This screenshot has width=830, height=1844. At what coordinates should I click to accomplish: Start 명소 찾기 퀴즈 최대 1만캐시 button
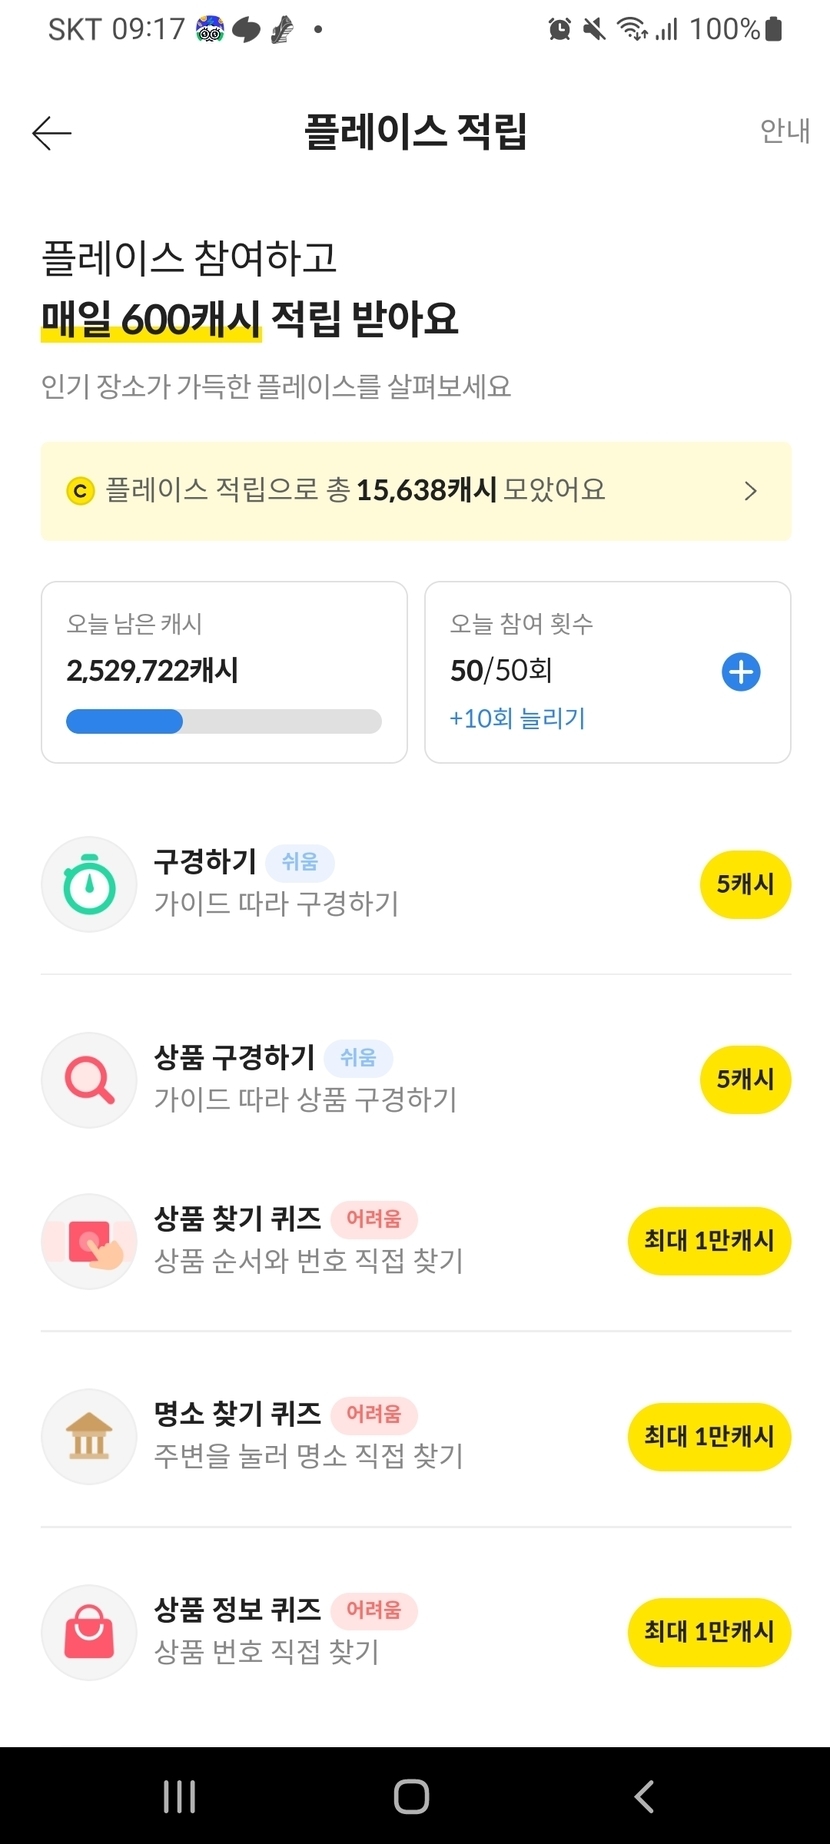click(x=709, y=1437)
